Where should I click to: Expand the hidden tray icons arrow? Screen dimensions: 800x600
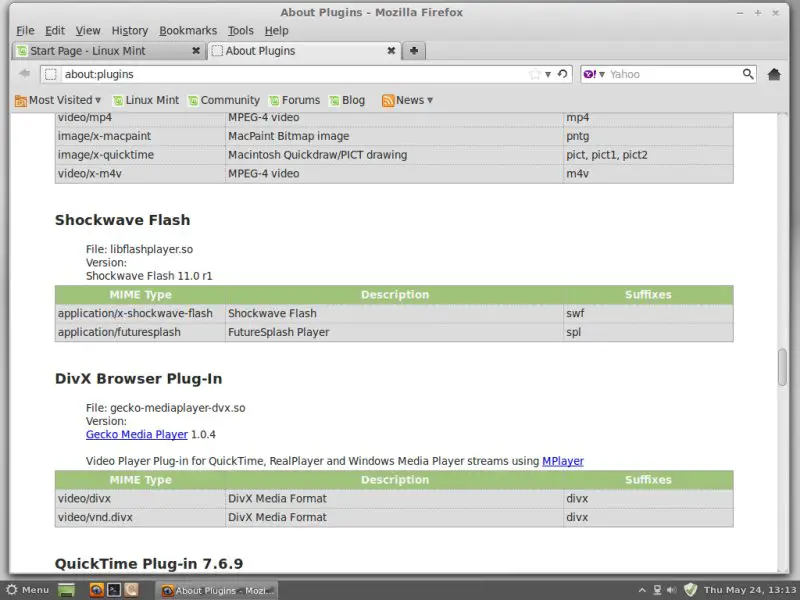click(x=642, y=590)
